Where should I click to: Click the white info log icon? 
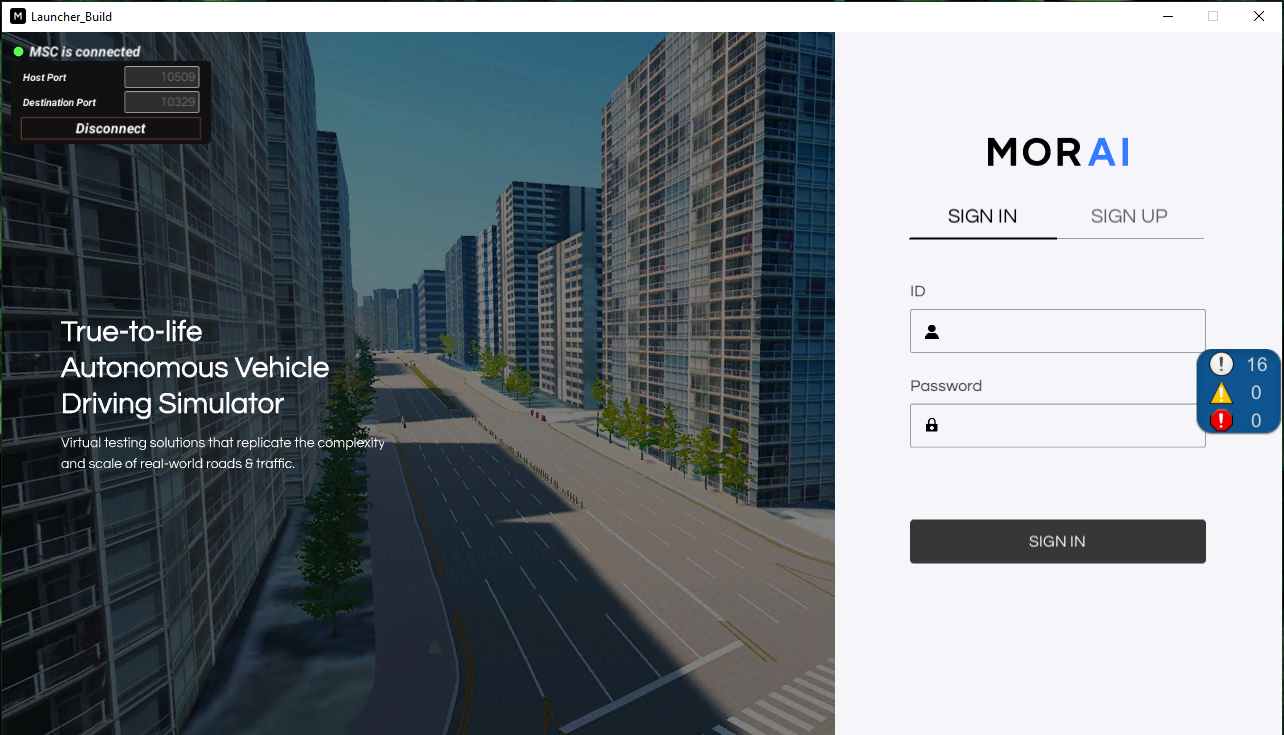[x=1221, y=364]
